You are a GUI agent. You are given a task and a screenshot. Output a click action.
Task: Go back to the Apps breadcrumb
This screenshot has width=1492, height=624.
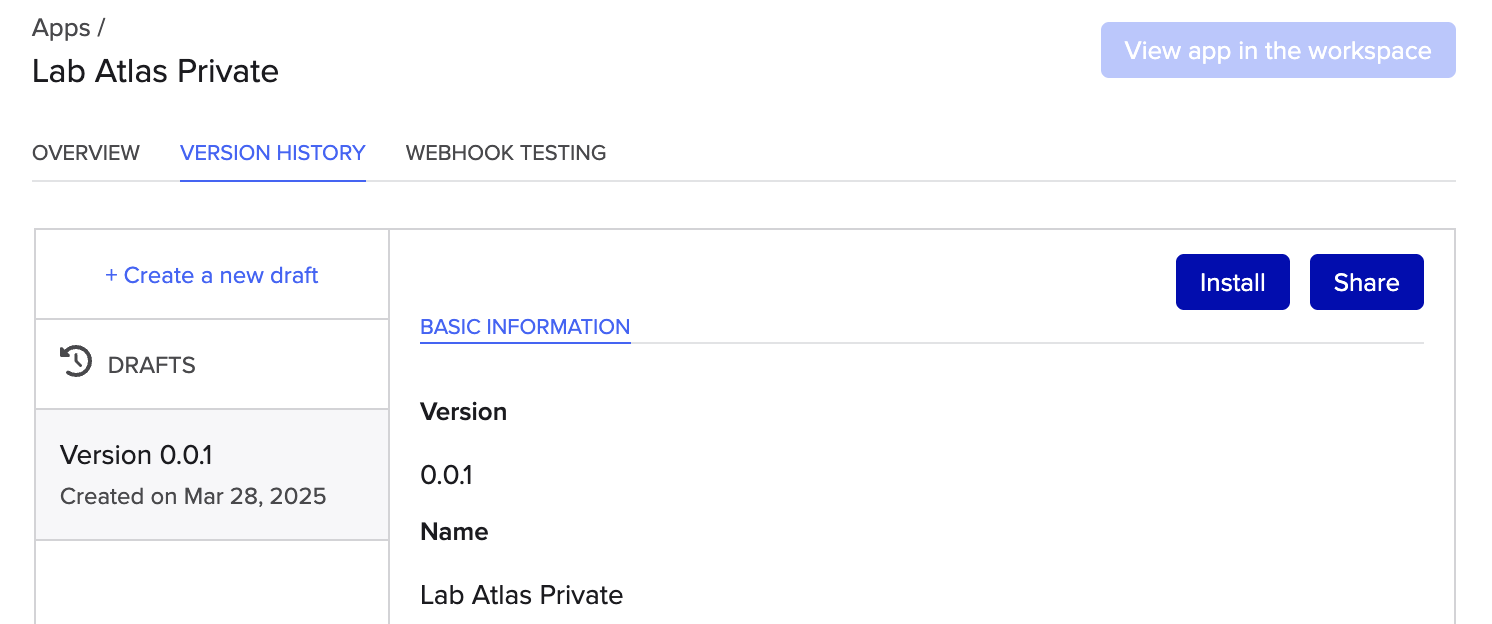pos(61,28)
